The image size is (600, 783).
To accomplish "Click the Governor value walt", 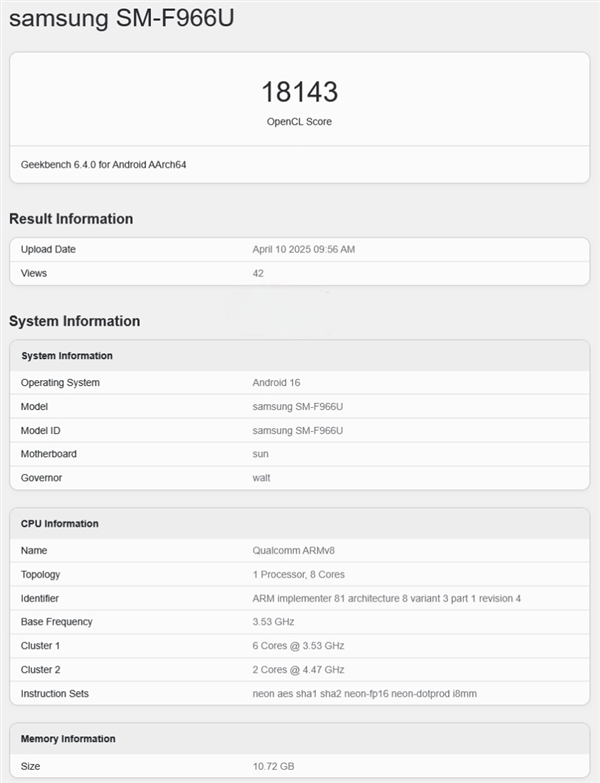I will click(261, 478).
